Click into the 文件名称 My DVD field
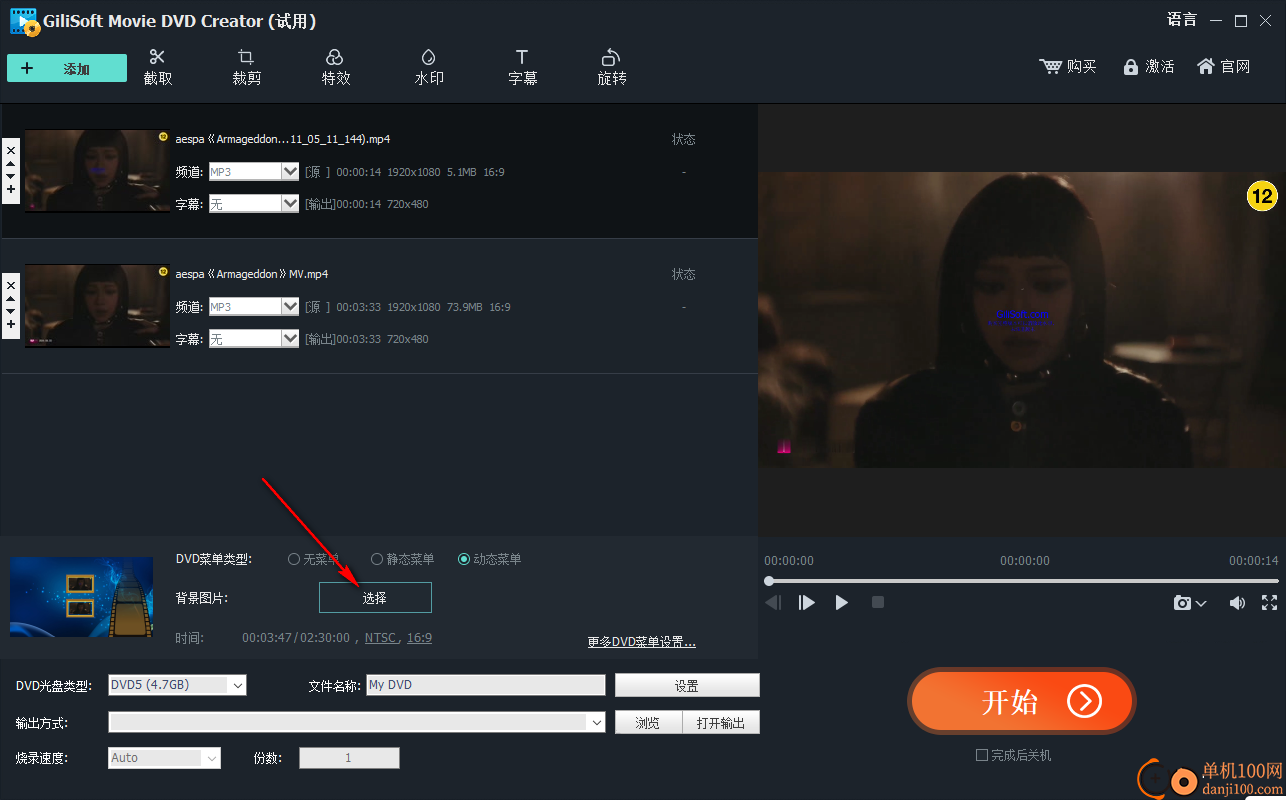The width and height of the screenshot is (1286, 800). point(486,685)
